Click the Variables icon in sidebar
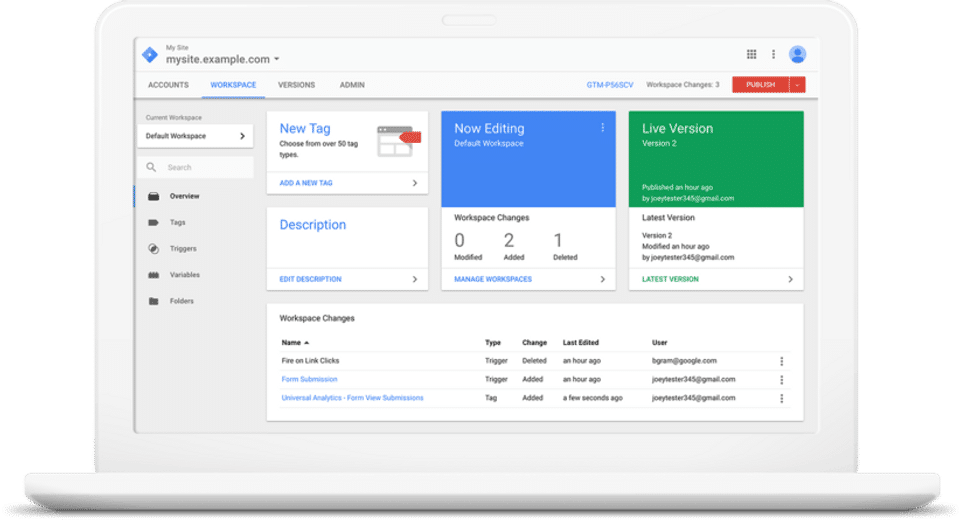960x520 pixels. point(154,275)
